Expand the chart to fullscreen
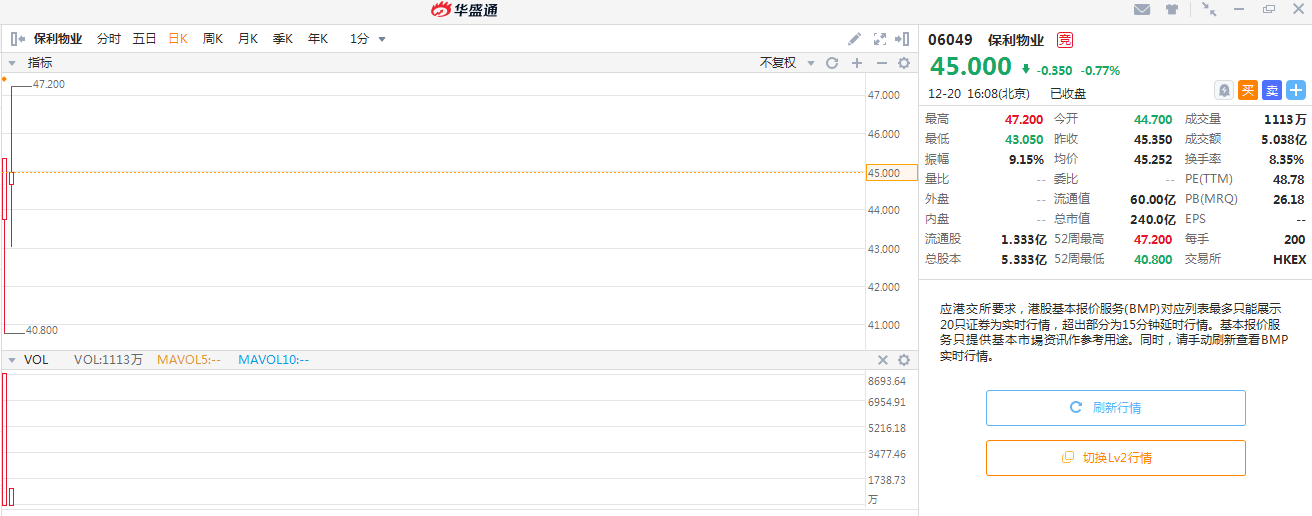This screenshot has height=516, width=1312. click(880, 39)
